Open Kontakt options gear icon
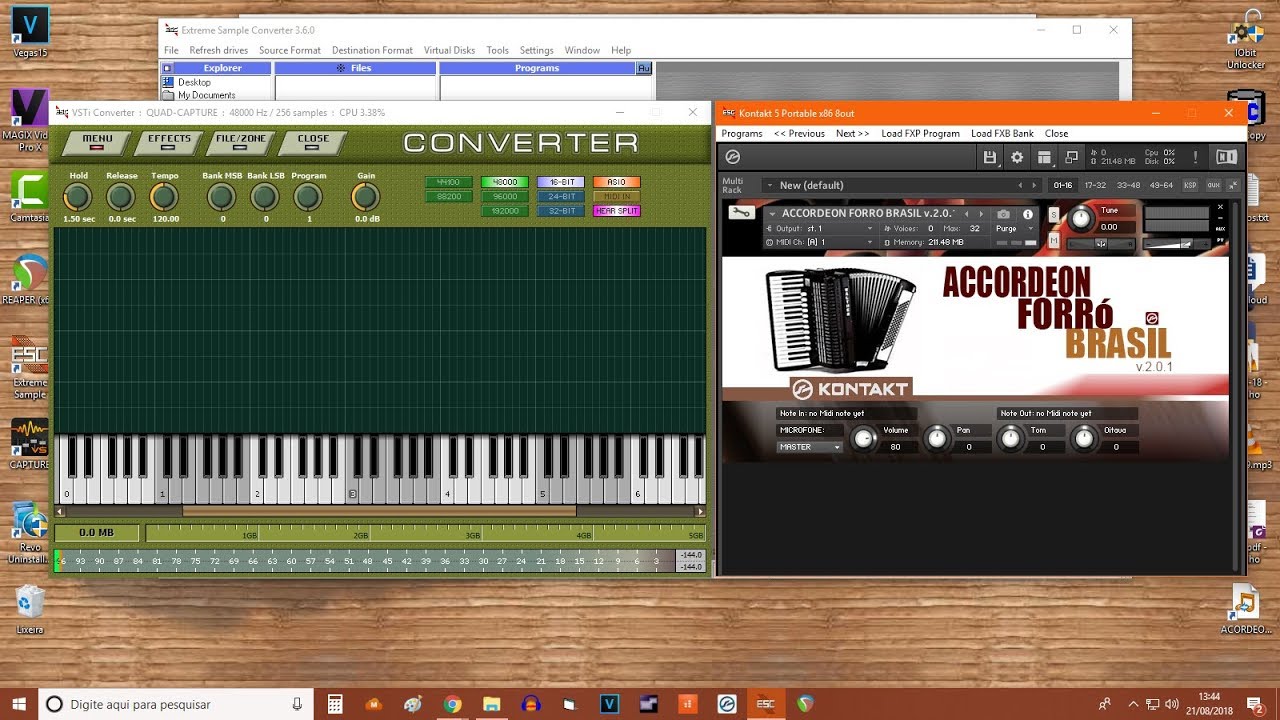Image resolution: width=1280 pixels, height=720 pixels. pyautogui.click(x=1017, y=157)
